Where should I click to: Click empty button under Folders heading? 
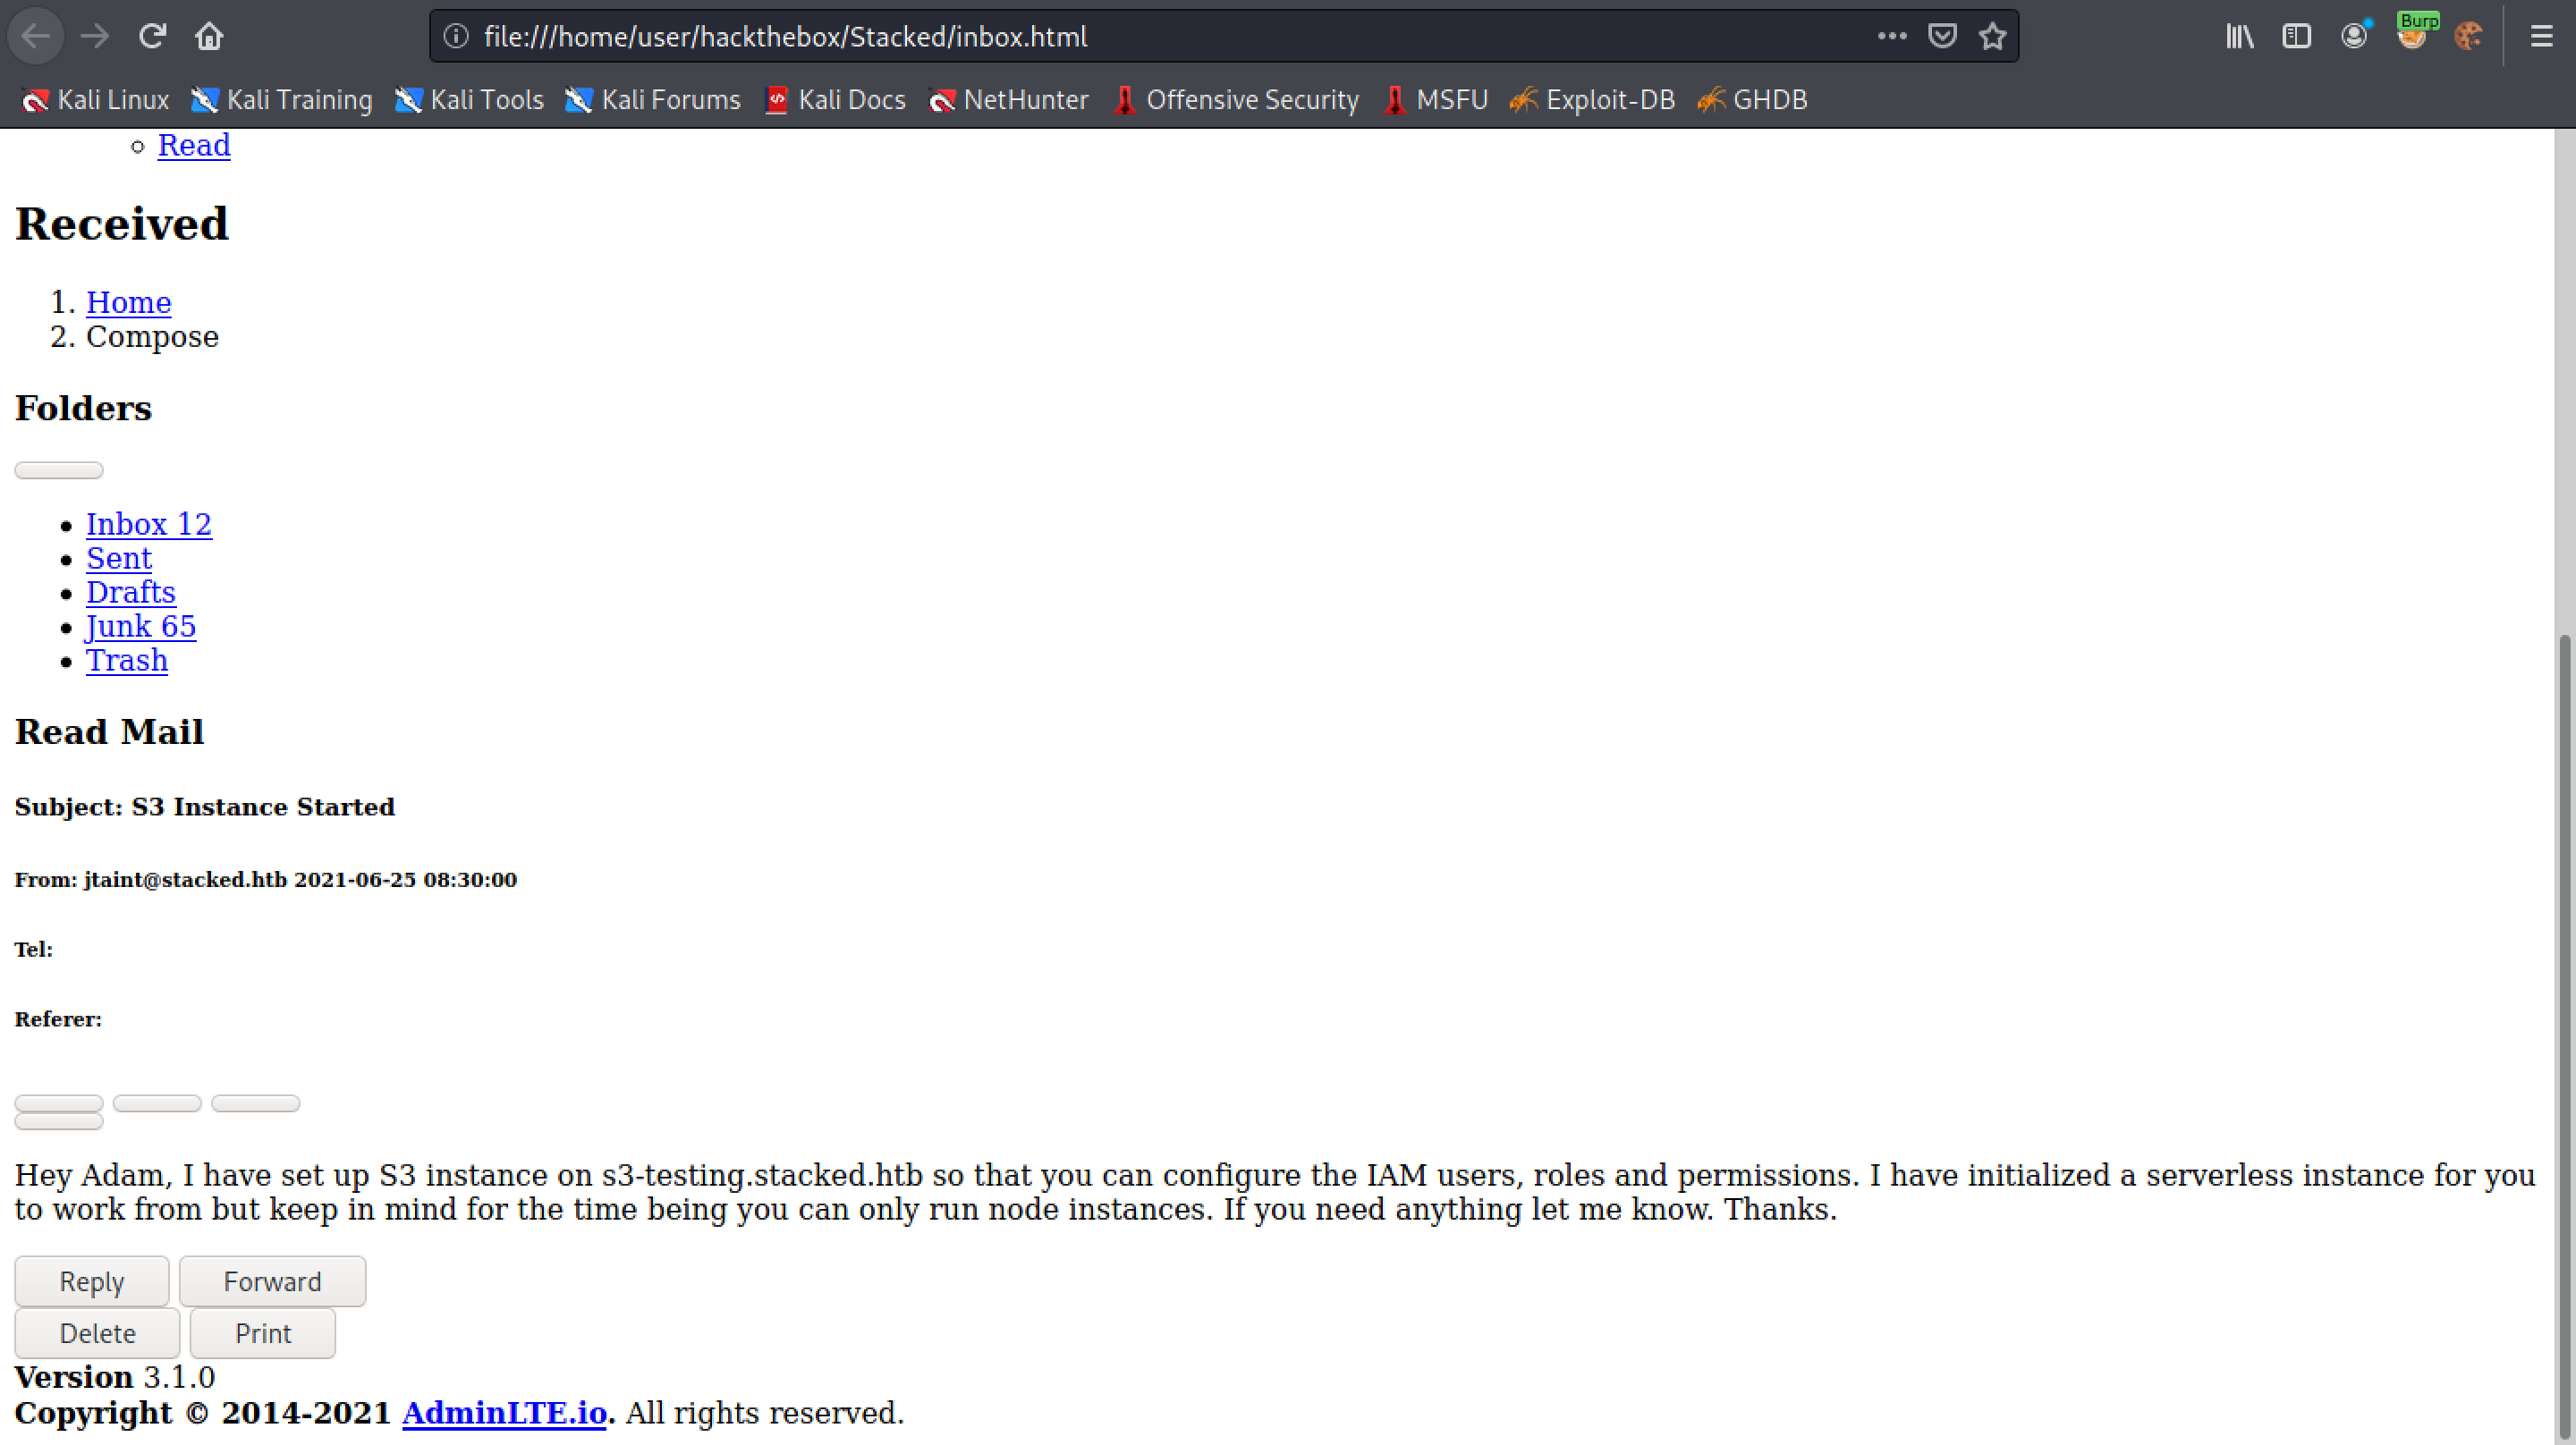(x=59, y=471)
